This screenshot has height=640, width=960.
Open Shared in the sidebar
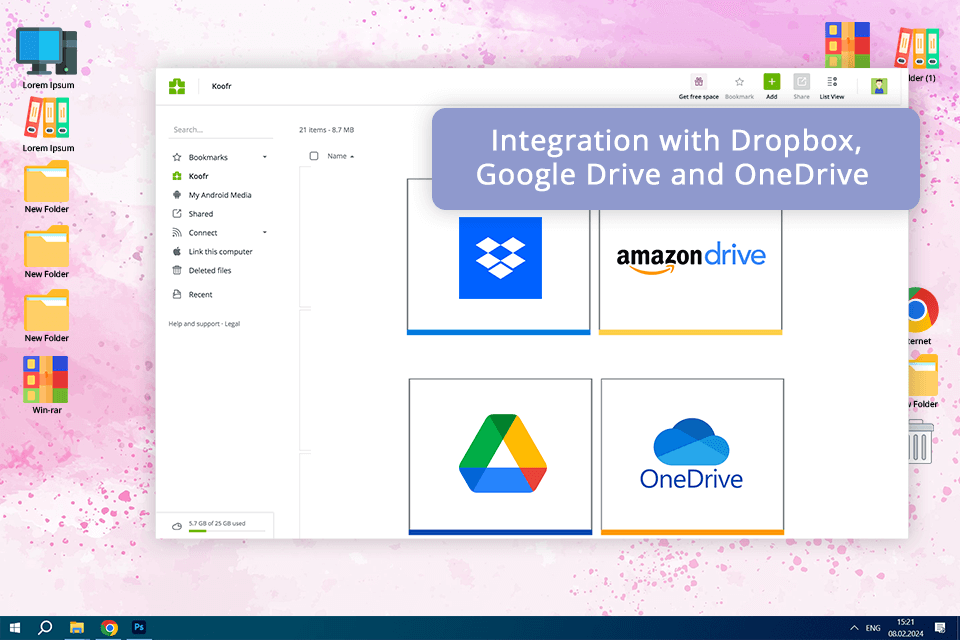pyautogui.click(x=201, y=214)
